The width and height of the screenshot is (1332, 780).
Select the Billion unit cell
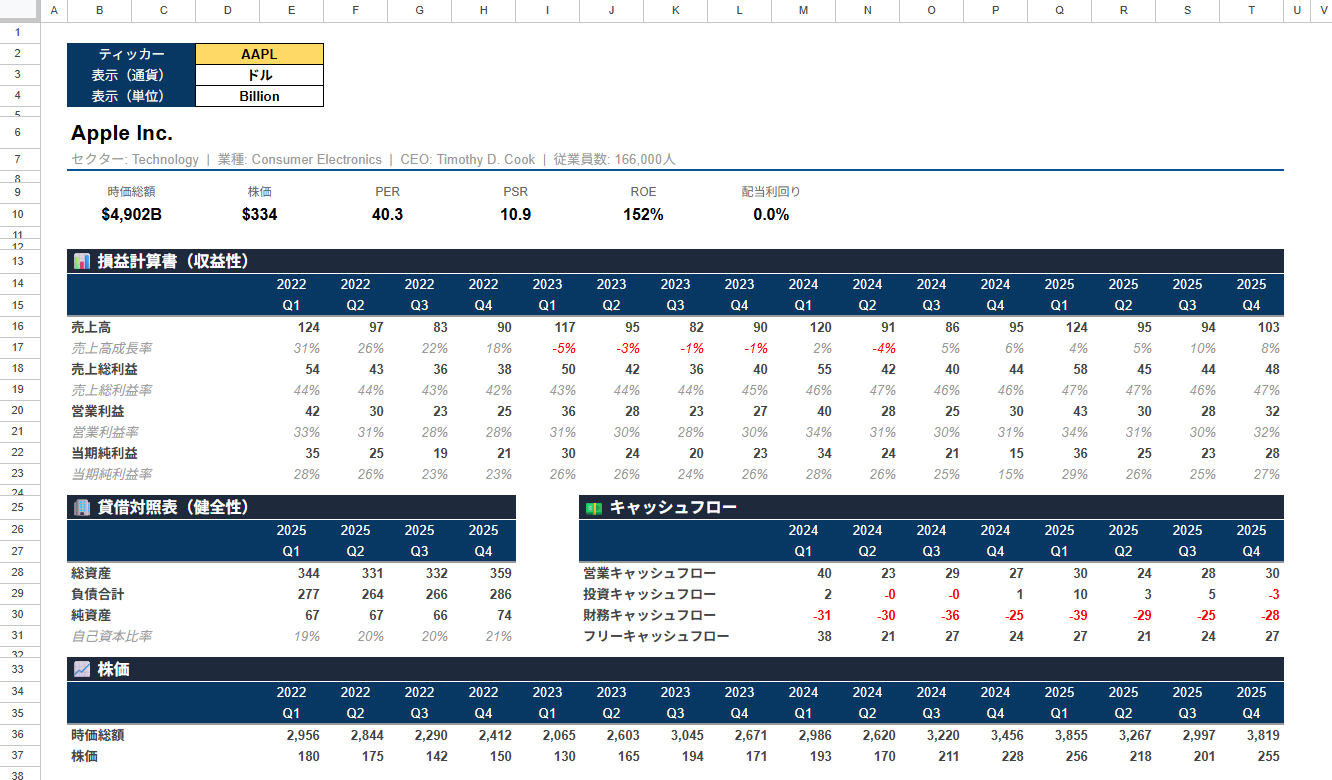260,96
